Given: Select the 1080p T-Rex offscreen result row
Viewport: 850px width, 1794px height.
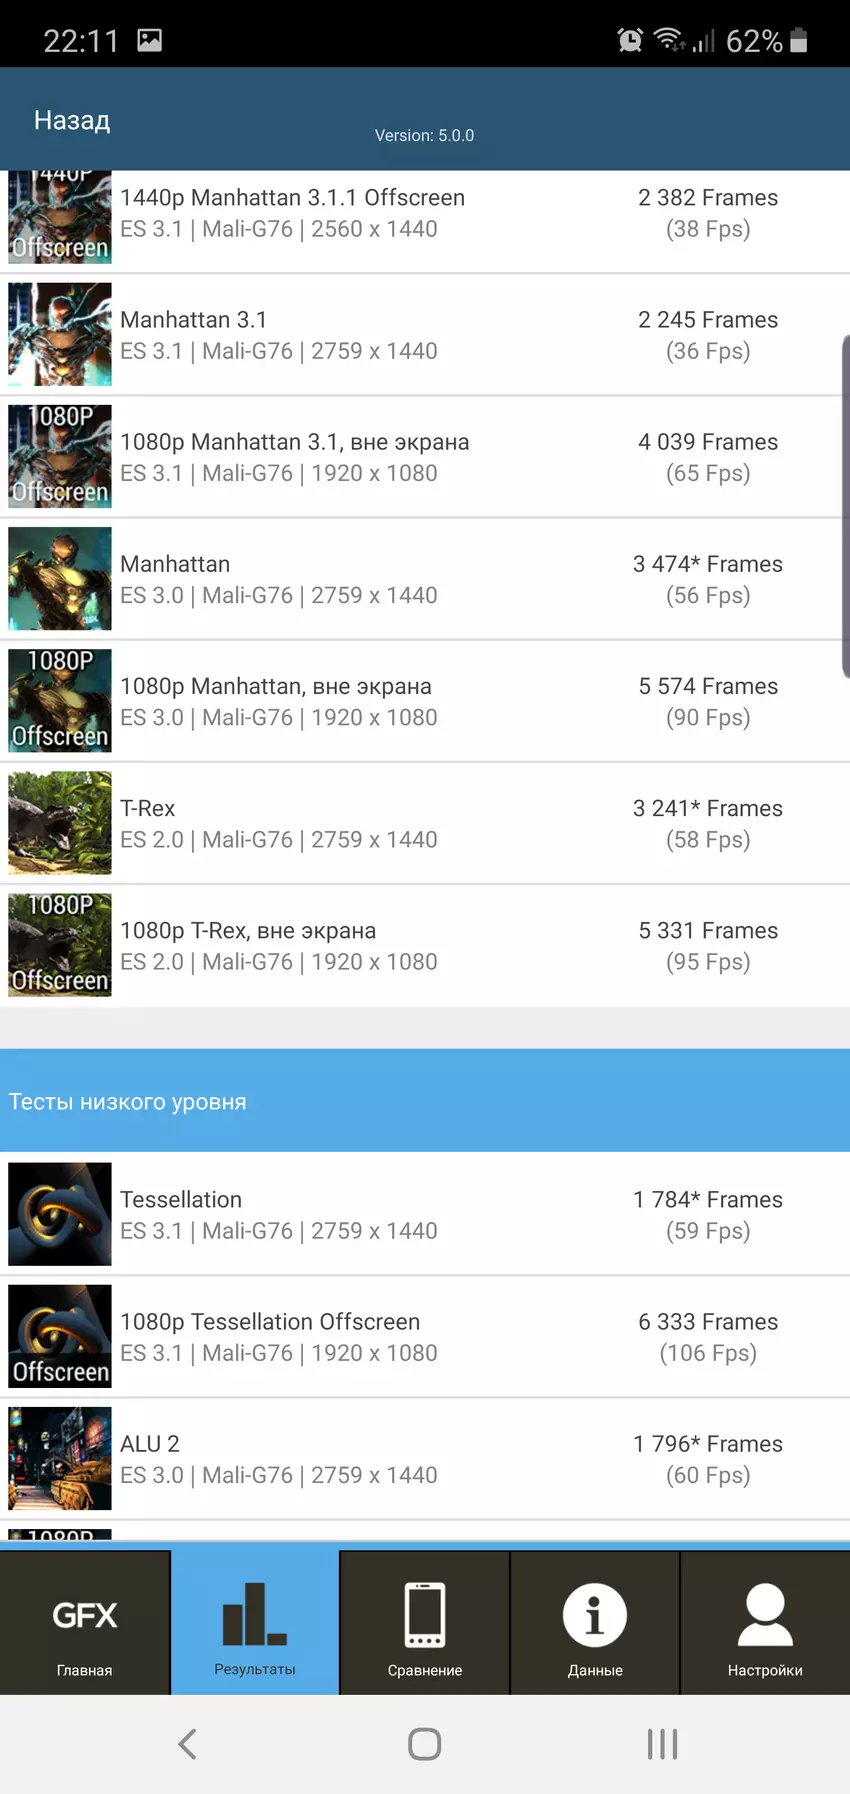Looking at the screenshot, I should 425,946.
